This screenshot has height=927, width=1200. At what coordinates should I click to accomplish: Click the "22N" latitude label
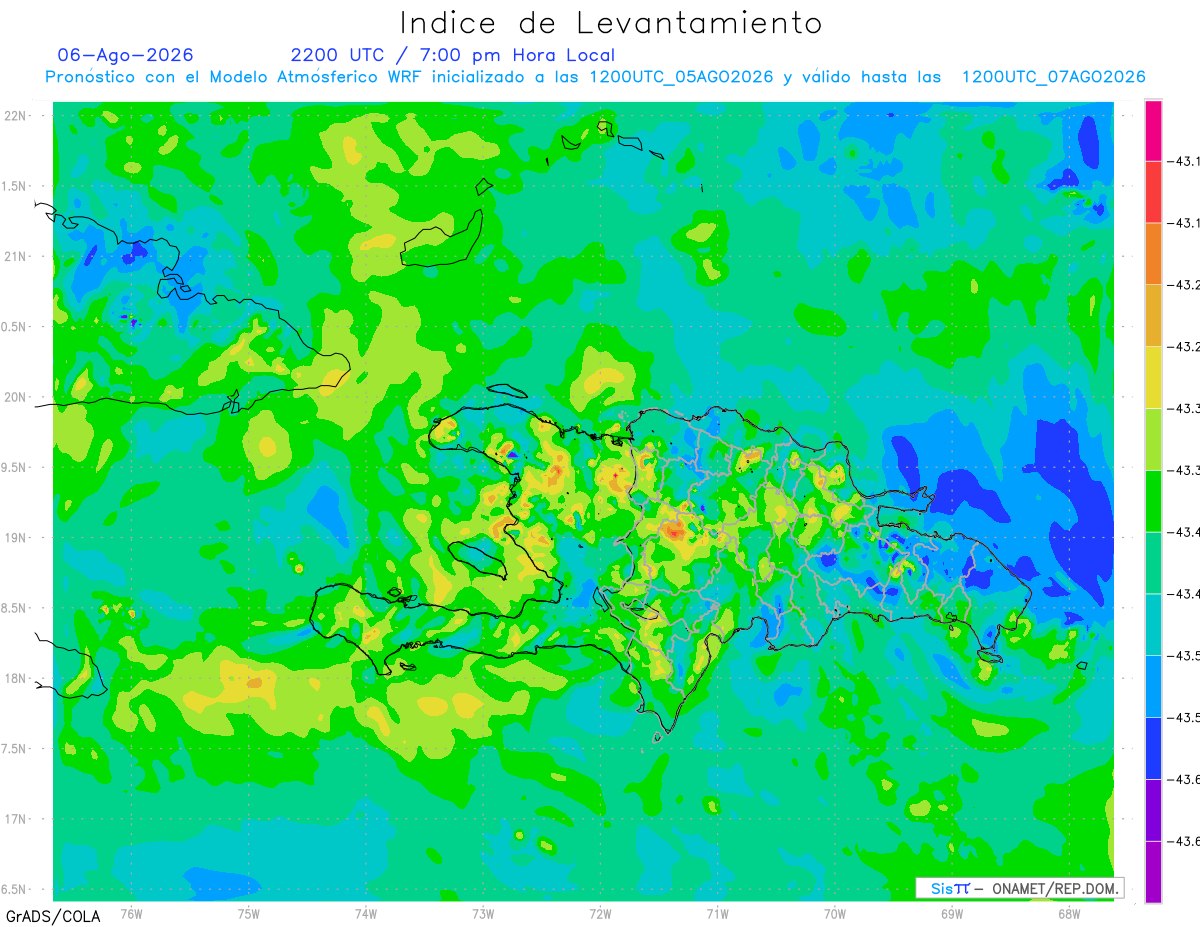coord(17,116)
